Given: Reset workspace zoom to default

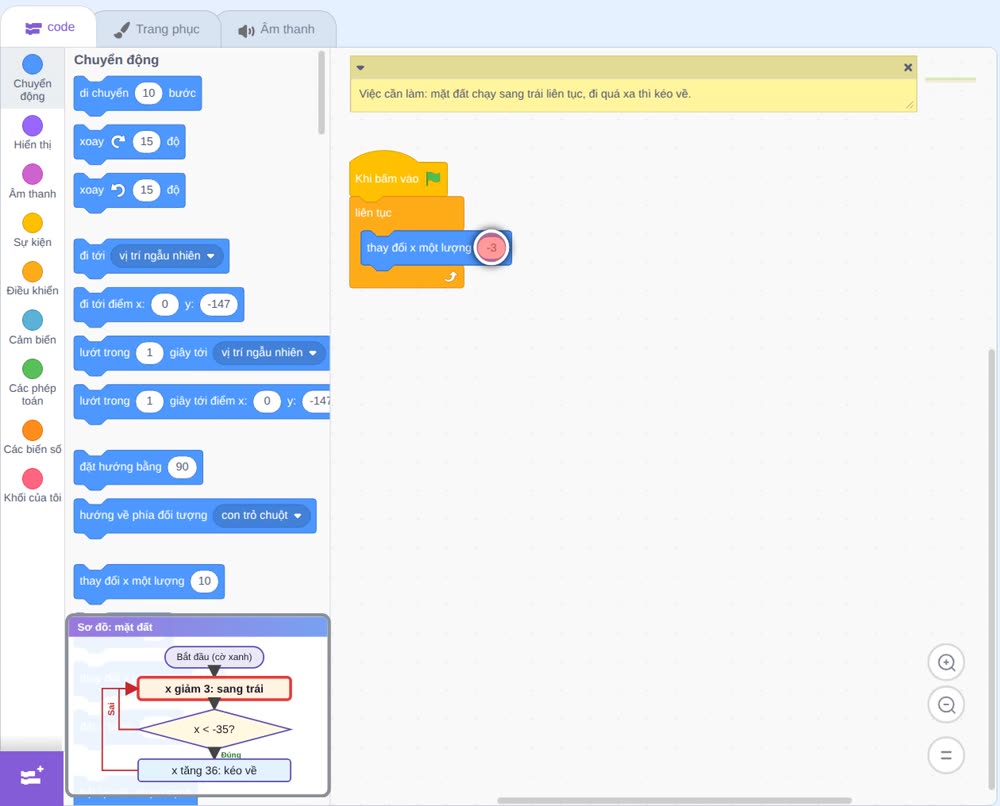Looking at the screenshot, I should tap(946, 755).
